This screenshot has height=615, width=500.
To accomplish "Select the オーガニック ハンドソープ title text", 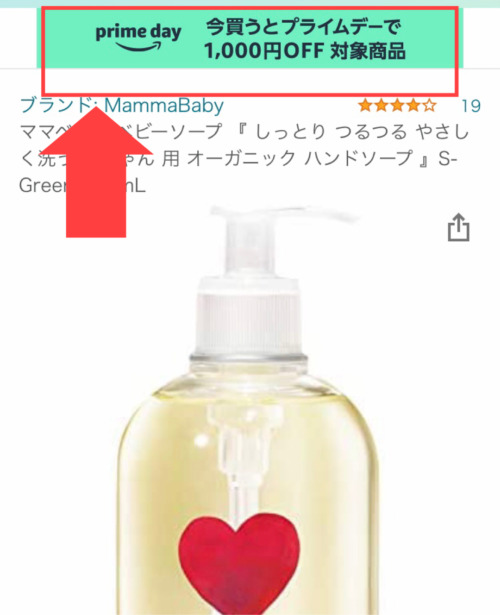I will (x=301, y=159).
